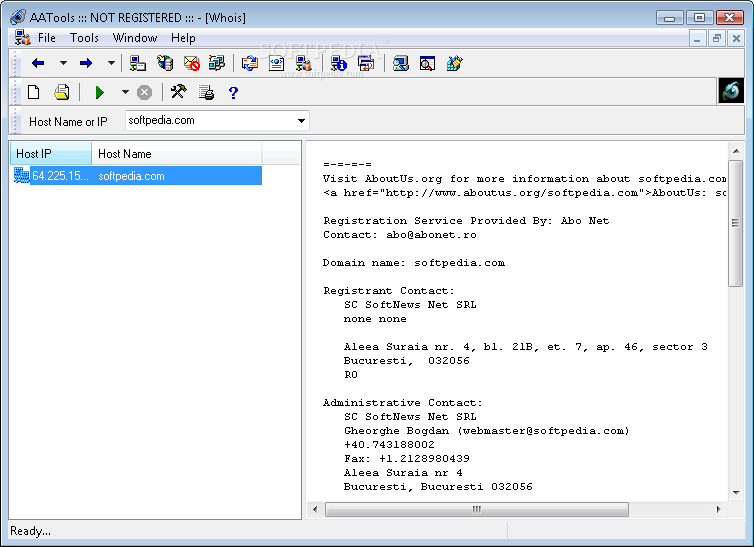Click the computer icon in the host row
This screenshot has height=547, width=754.
[x=22, y=175]
